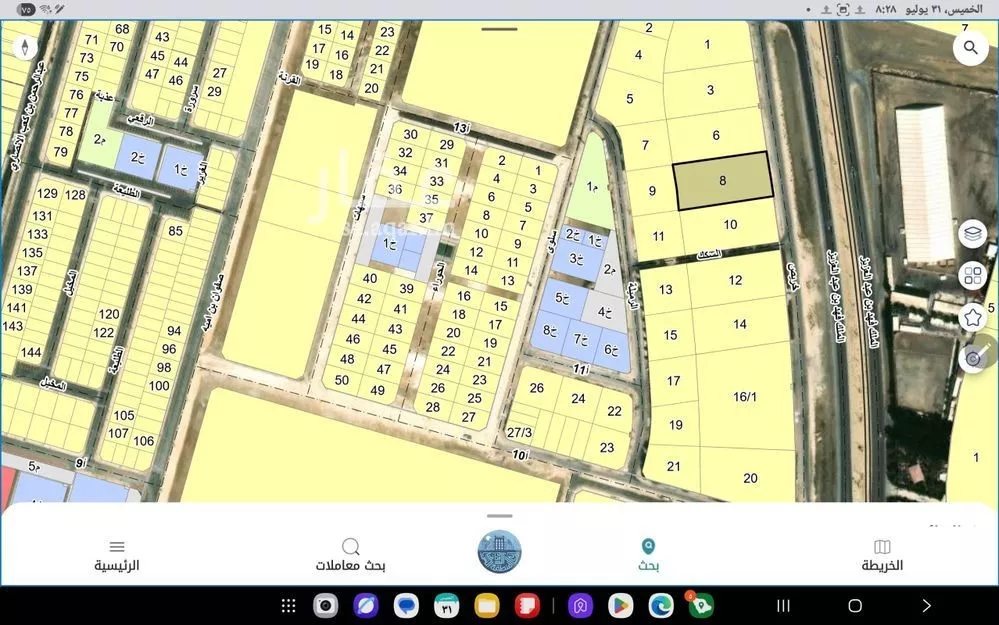Viewport: 999px width, 625px height.
Task: Tap the measure tool button below the star
Action: [x=972, y=358]
